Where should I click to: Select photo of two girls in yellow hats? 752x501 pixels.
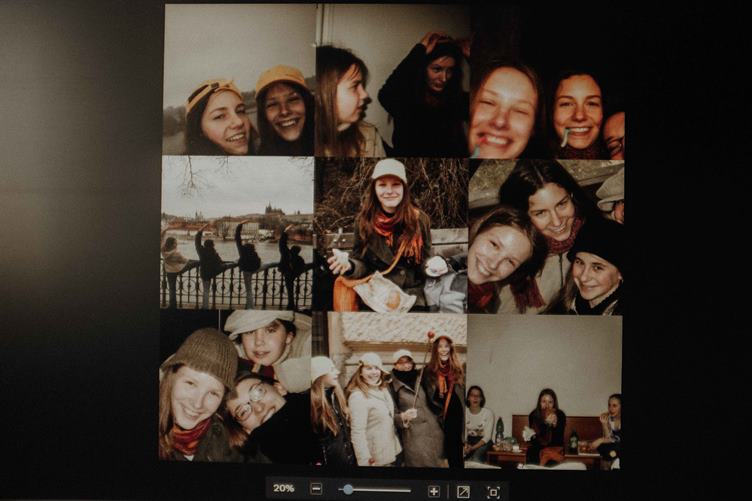239,80
